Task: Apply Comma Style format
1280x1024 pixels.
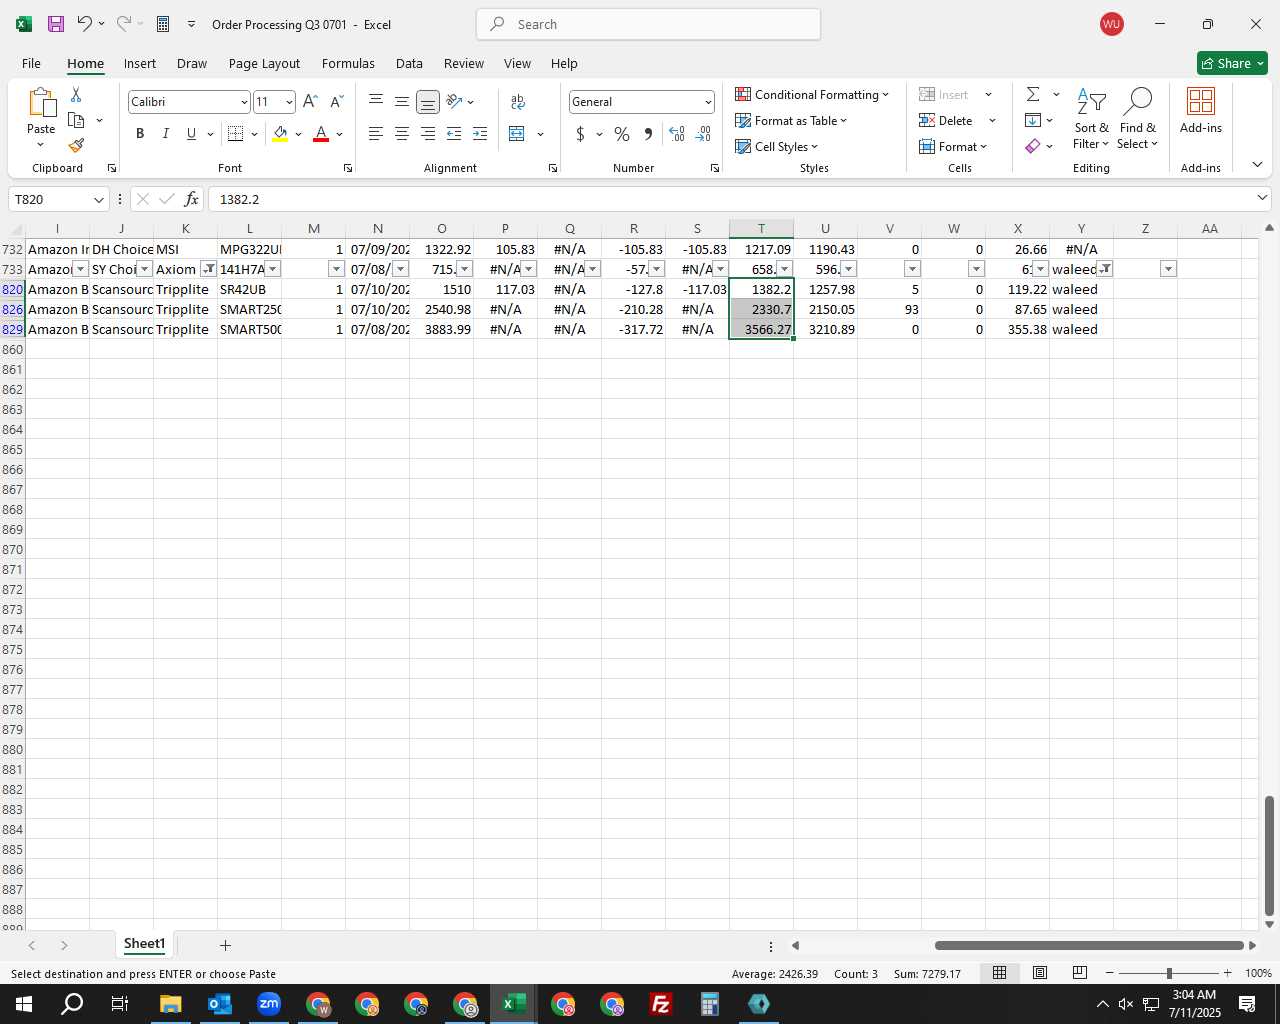Action: pos(648,134)
